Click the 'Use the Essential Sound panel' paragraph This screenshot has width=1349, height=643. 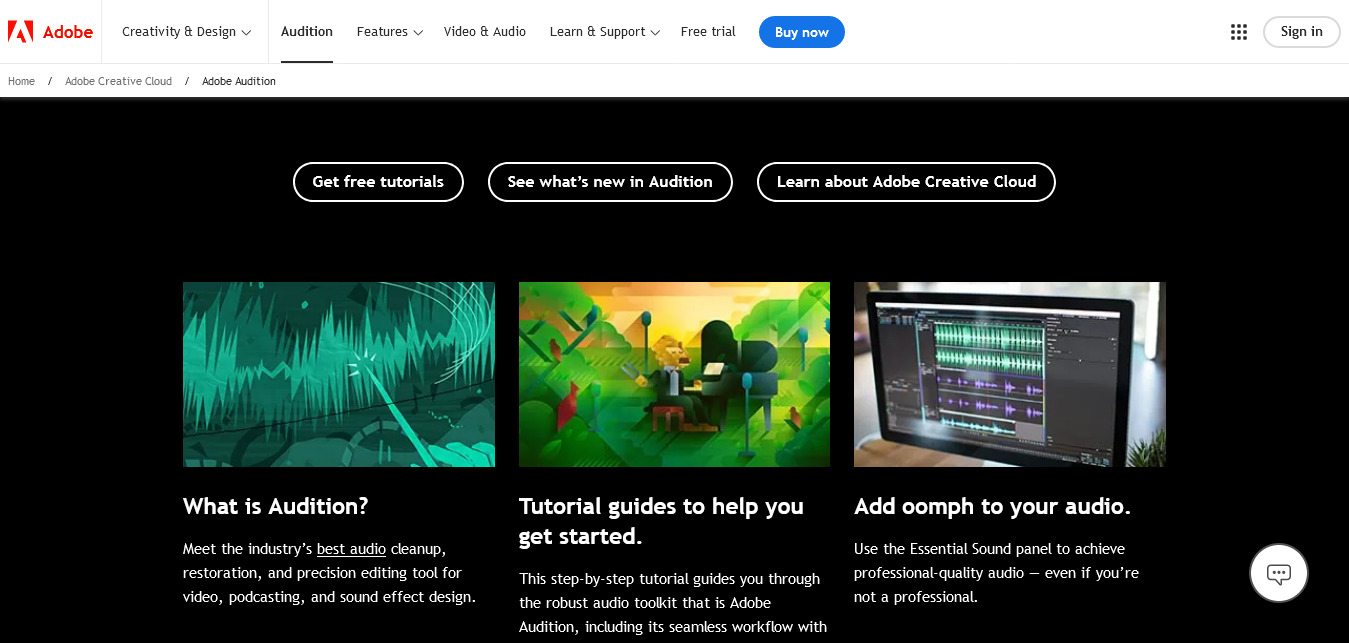(996, 573)
